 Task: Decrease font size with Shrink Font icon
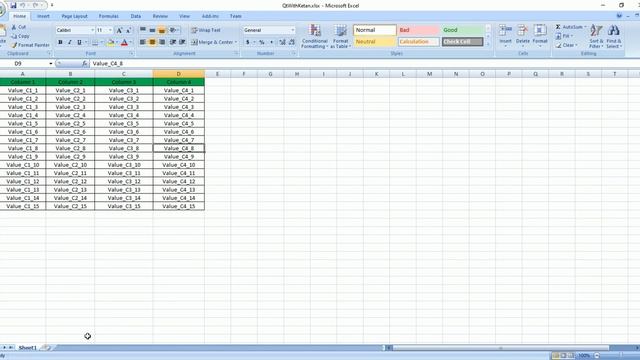(x=128, y=30)
